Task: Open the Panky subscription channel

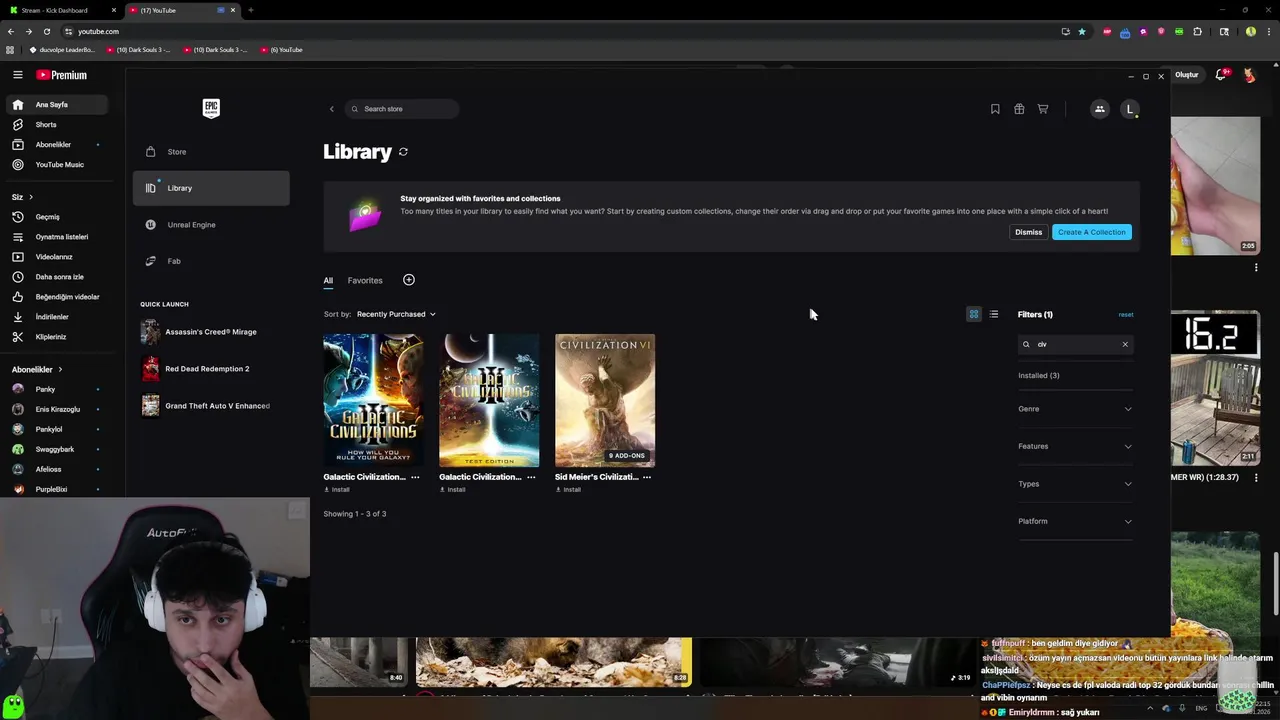Action: 57,389
